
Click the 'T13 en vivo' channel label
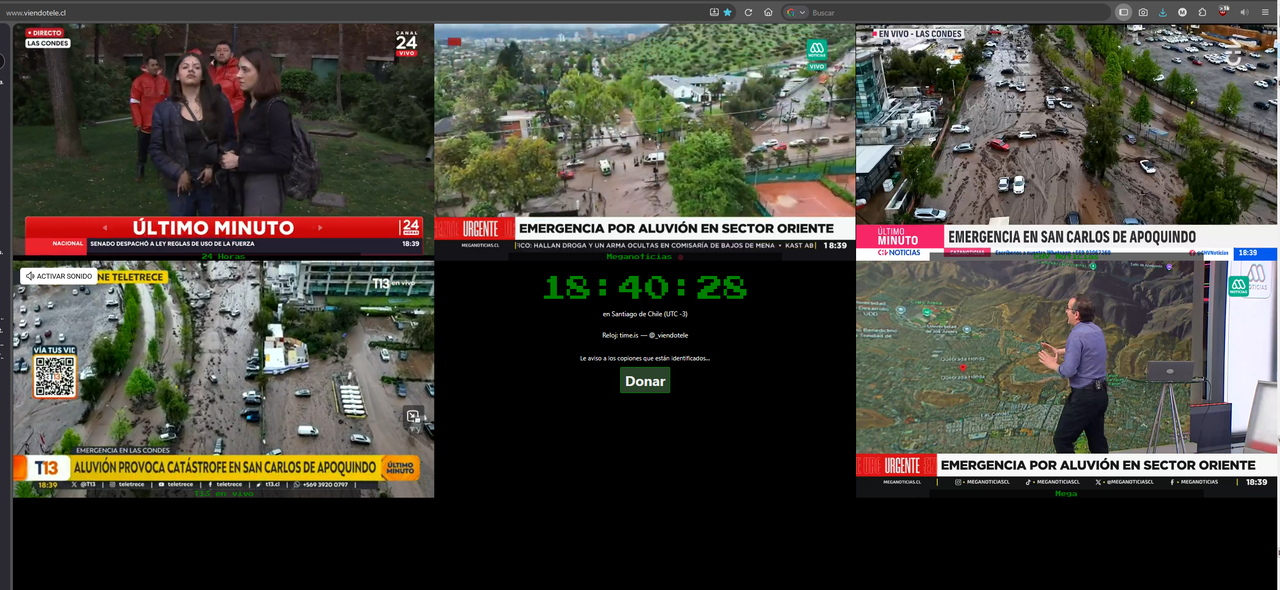click(x=223, y=493)
